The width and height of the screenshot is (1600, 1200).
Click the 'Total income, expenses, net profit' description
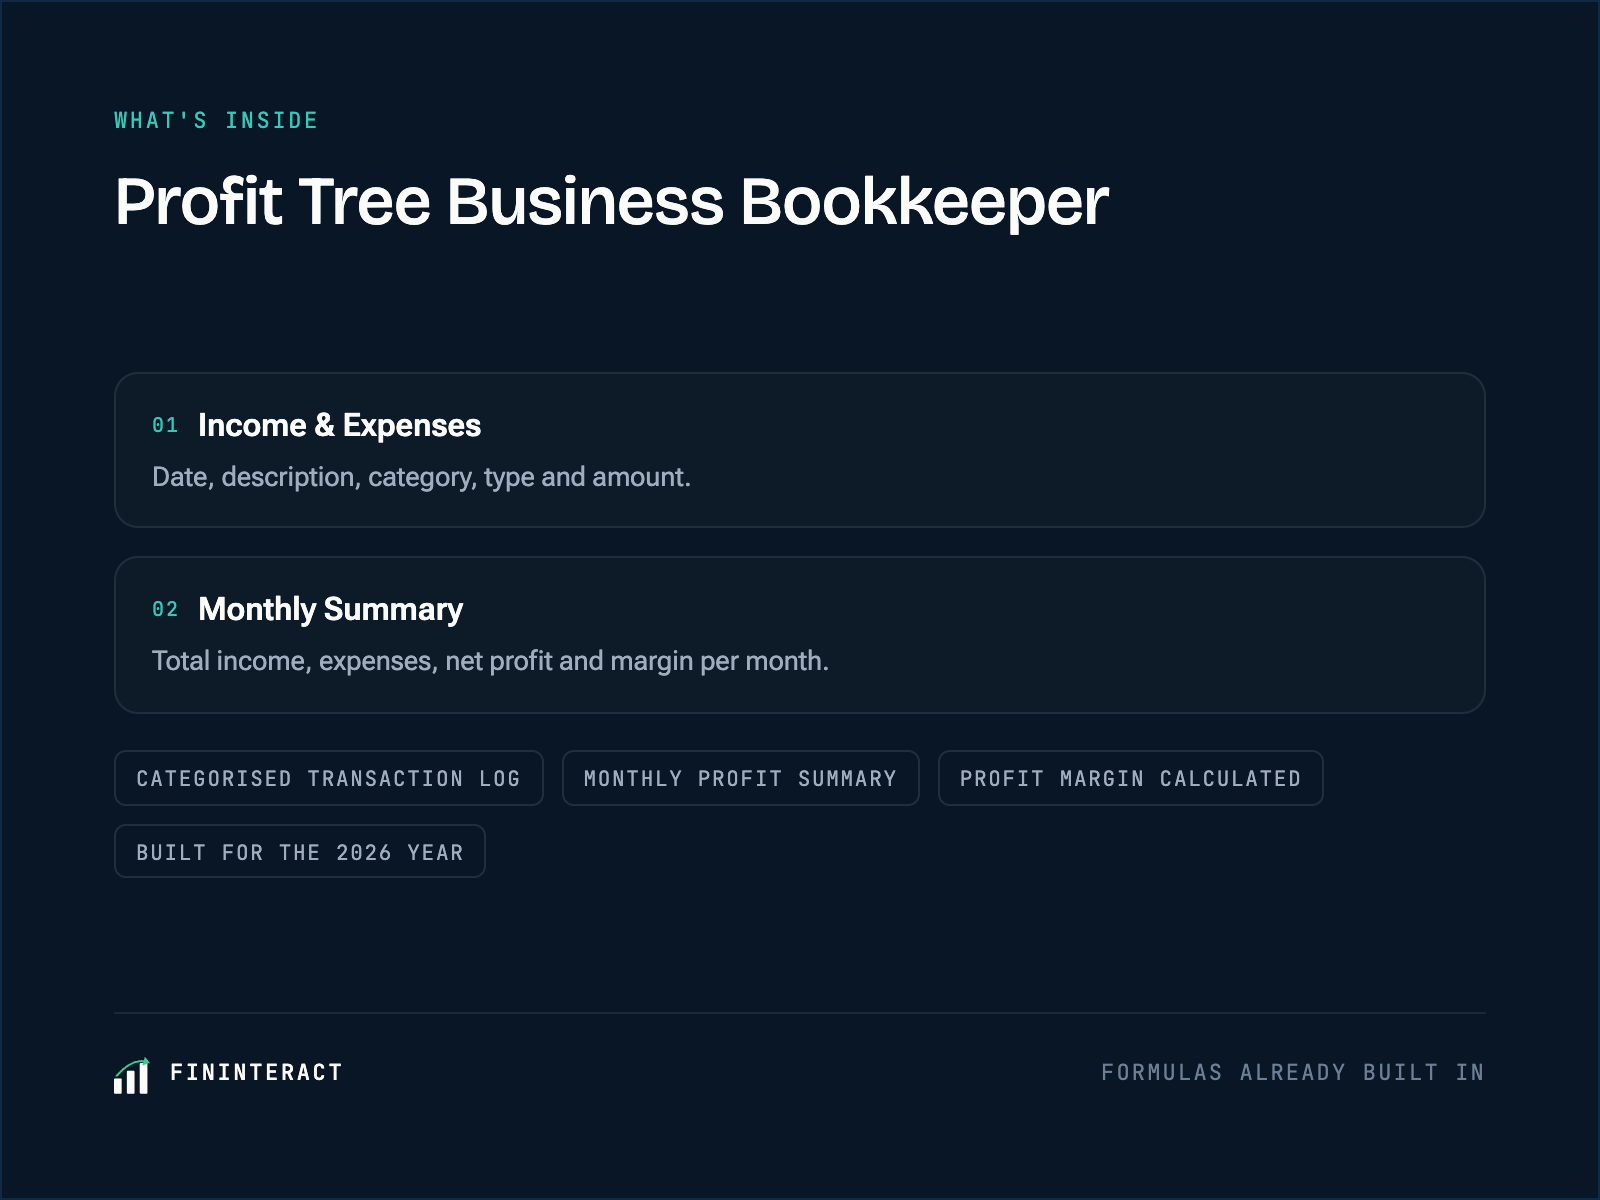(490, 662)
